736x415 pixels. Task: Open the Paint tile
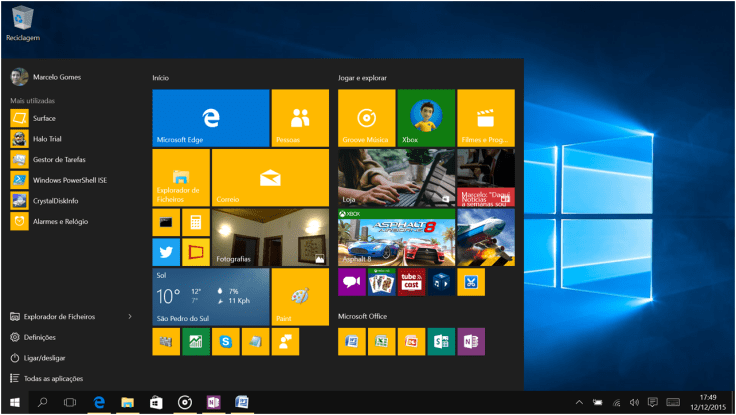[300, 297]
